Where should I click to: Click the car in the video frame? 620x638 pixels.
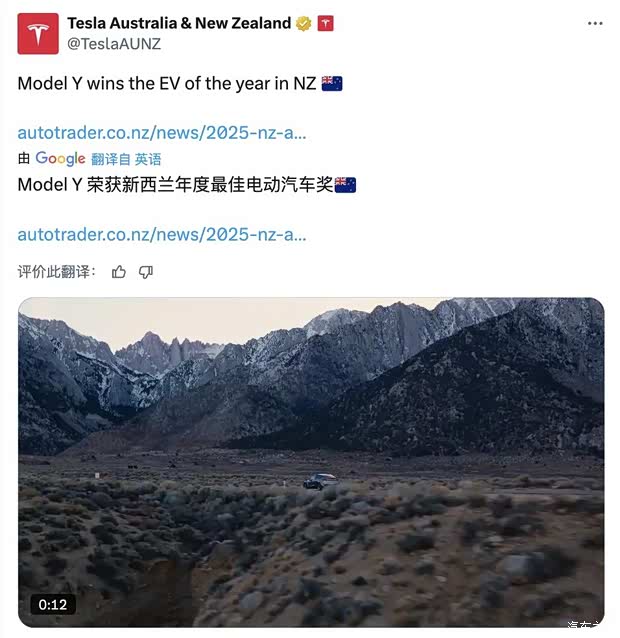(x=320, y=481)
